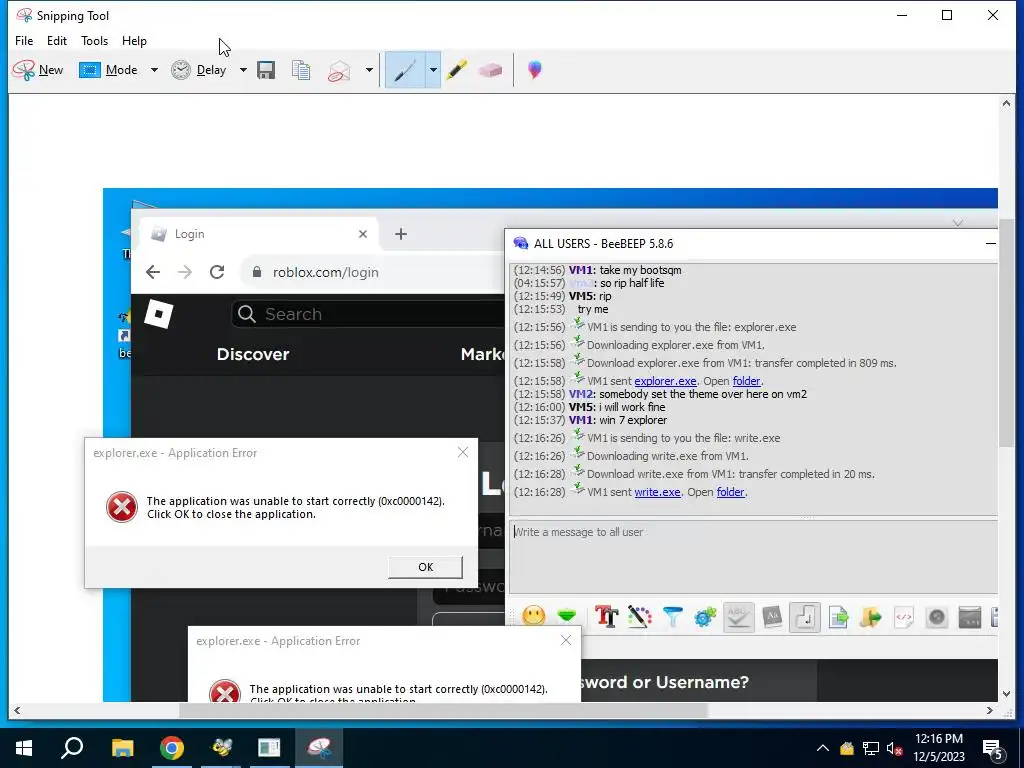Click the BeeBEEP dictionary Aa icon

tap(772, 616)
